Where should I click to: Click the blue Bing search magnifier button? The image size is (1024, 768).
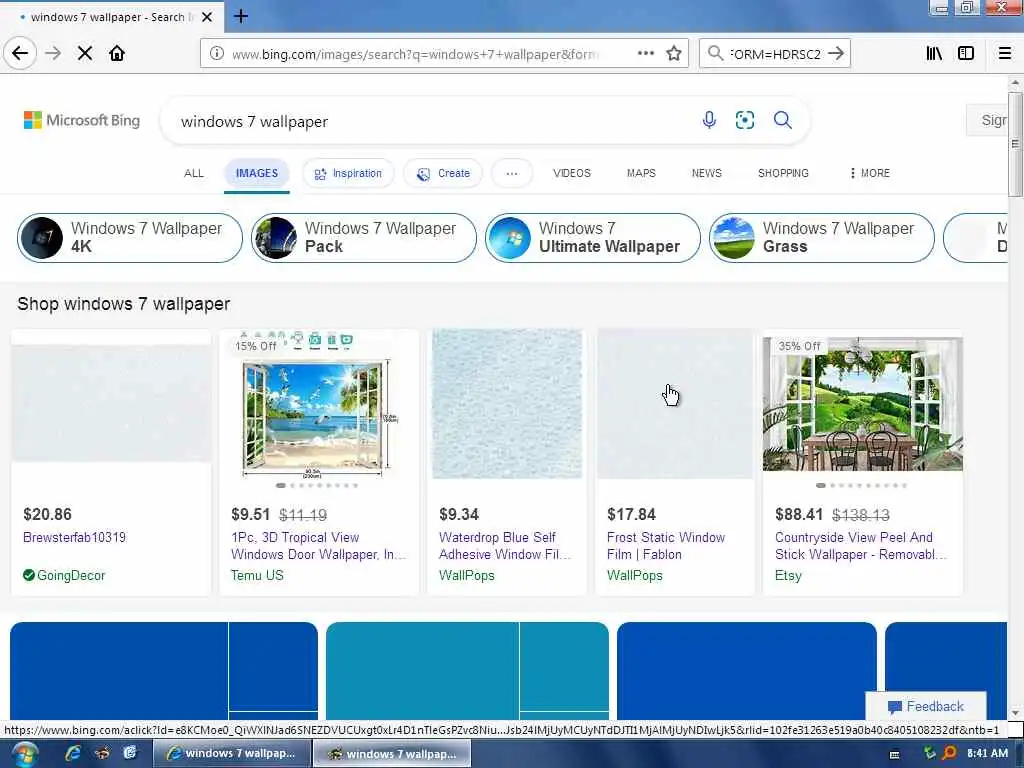tap(782, 120)
